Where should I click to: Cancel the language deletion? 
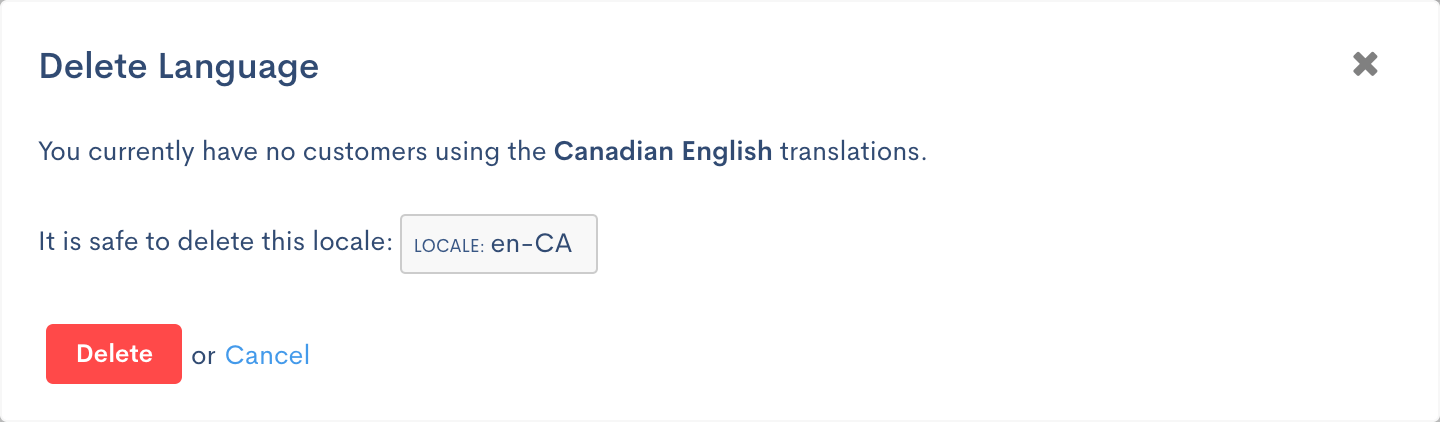point(267,355)
